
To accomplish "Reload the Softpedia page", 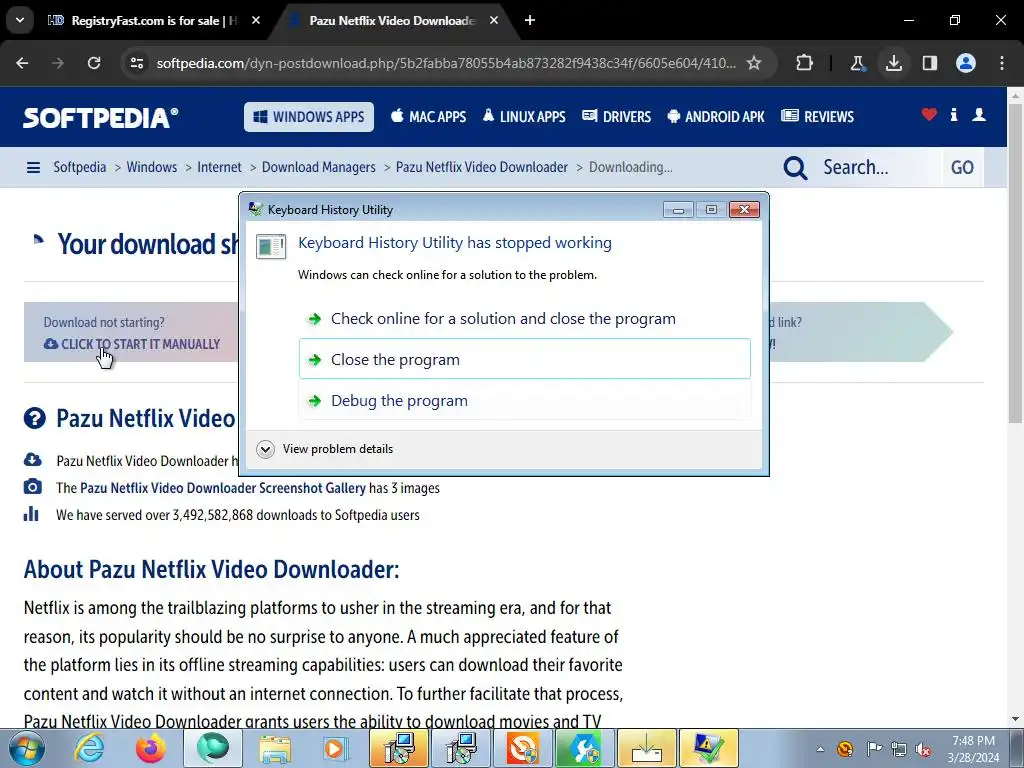I will pos(94,63).
